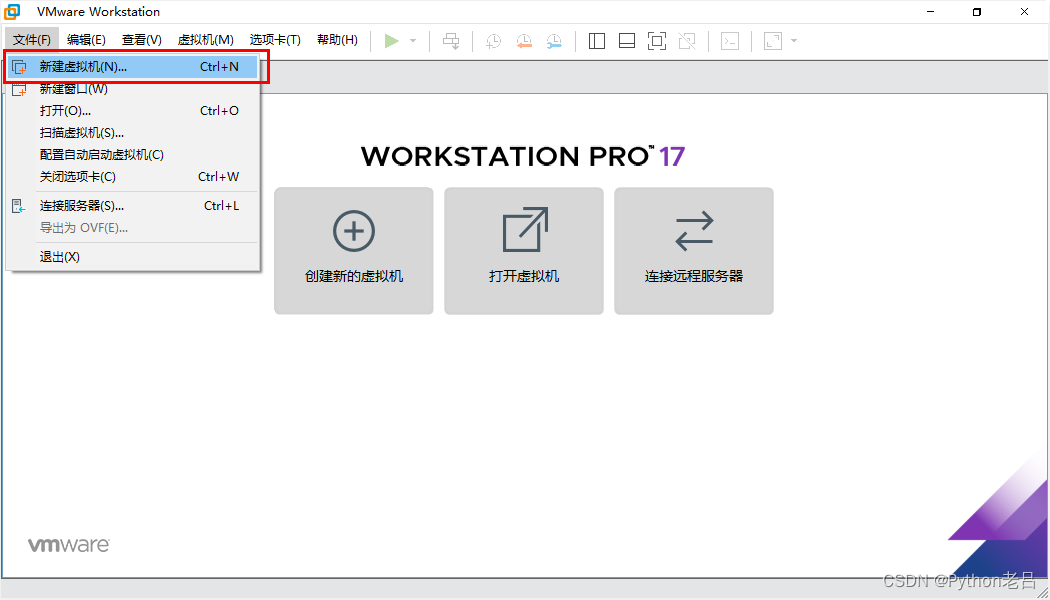Screen dimensions: 1050x600
Task: Open the 文件(F) menu
Action: point(32,40)
